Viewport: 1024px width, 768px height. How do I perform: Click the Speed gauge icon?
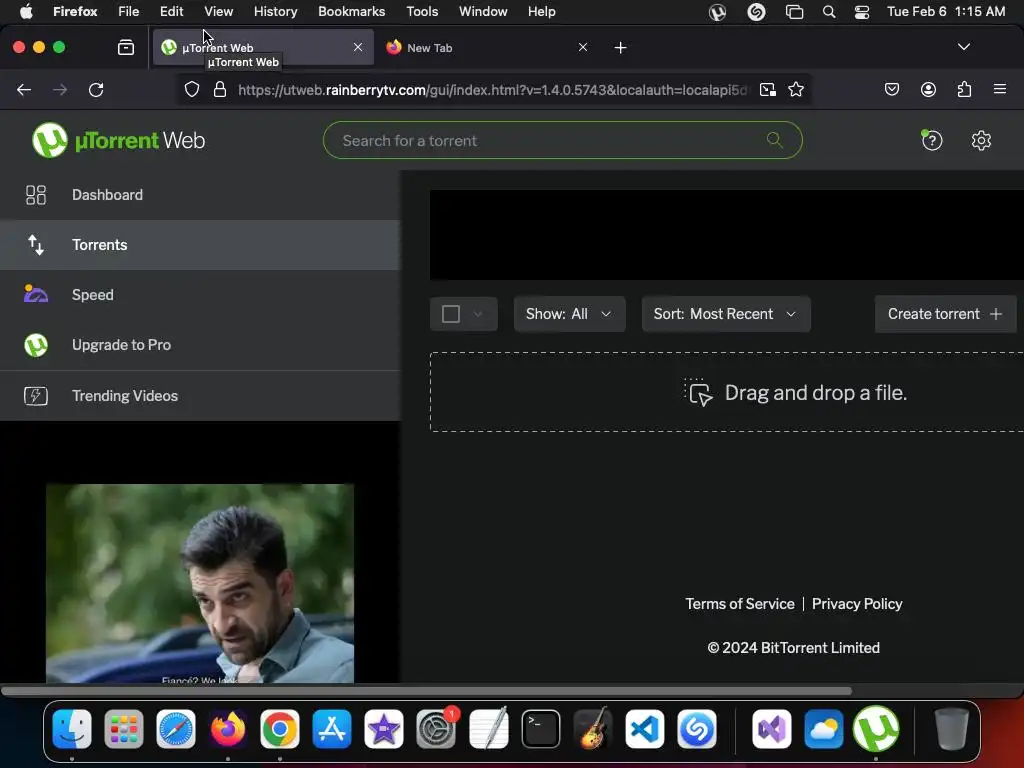pyautogui.click(x=36, y=295)
